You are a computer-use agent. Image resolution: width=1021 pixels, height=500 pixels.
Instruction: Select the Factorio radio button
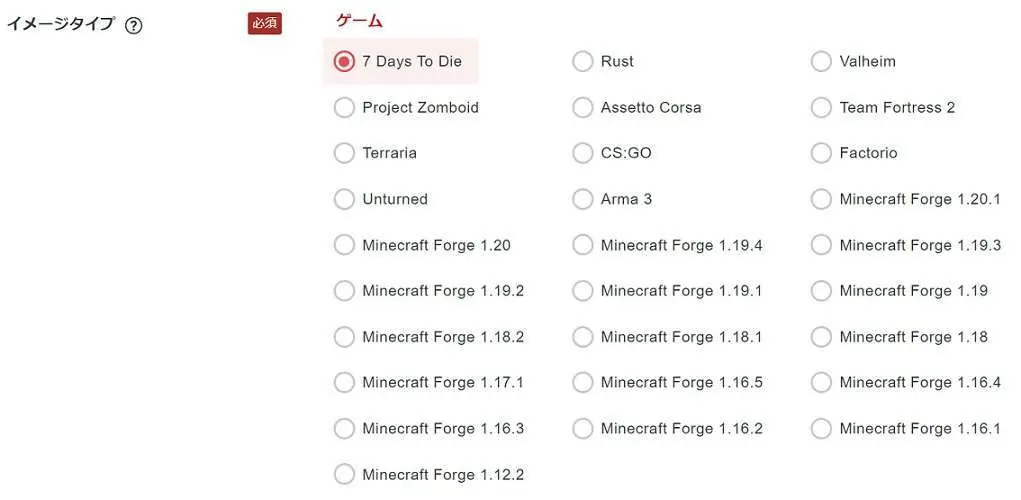click(821, 154)
